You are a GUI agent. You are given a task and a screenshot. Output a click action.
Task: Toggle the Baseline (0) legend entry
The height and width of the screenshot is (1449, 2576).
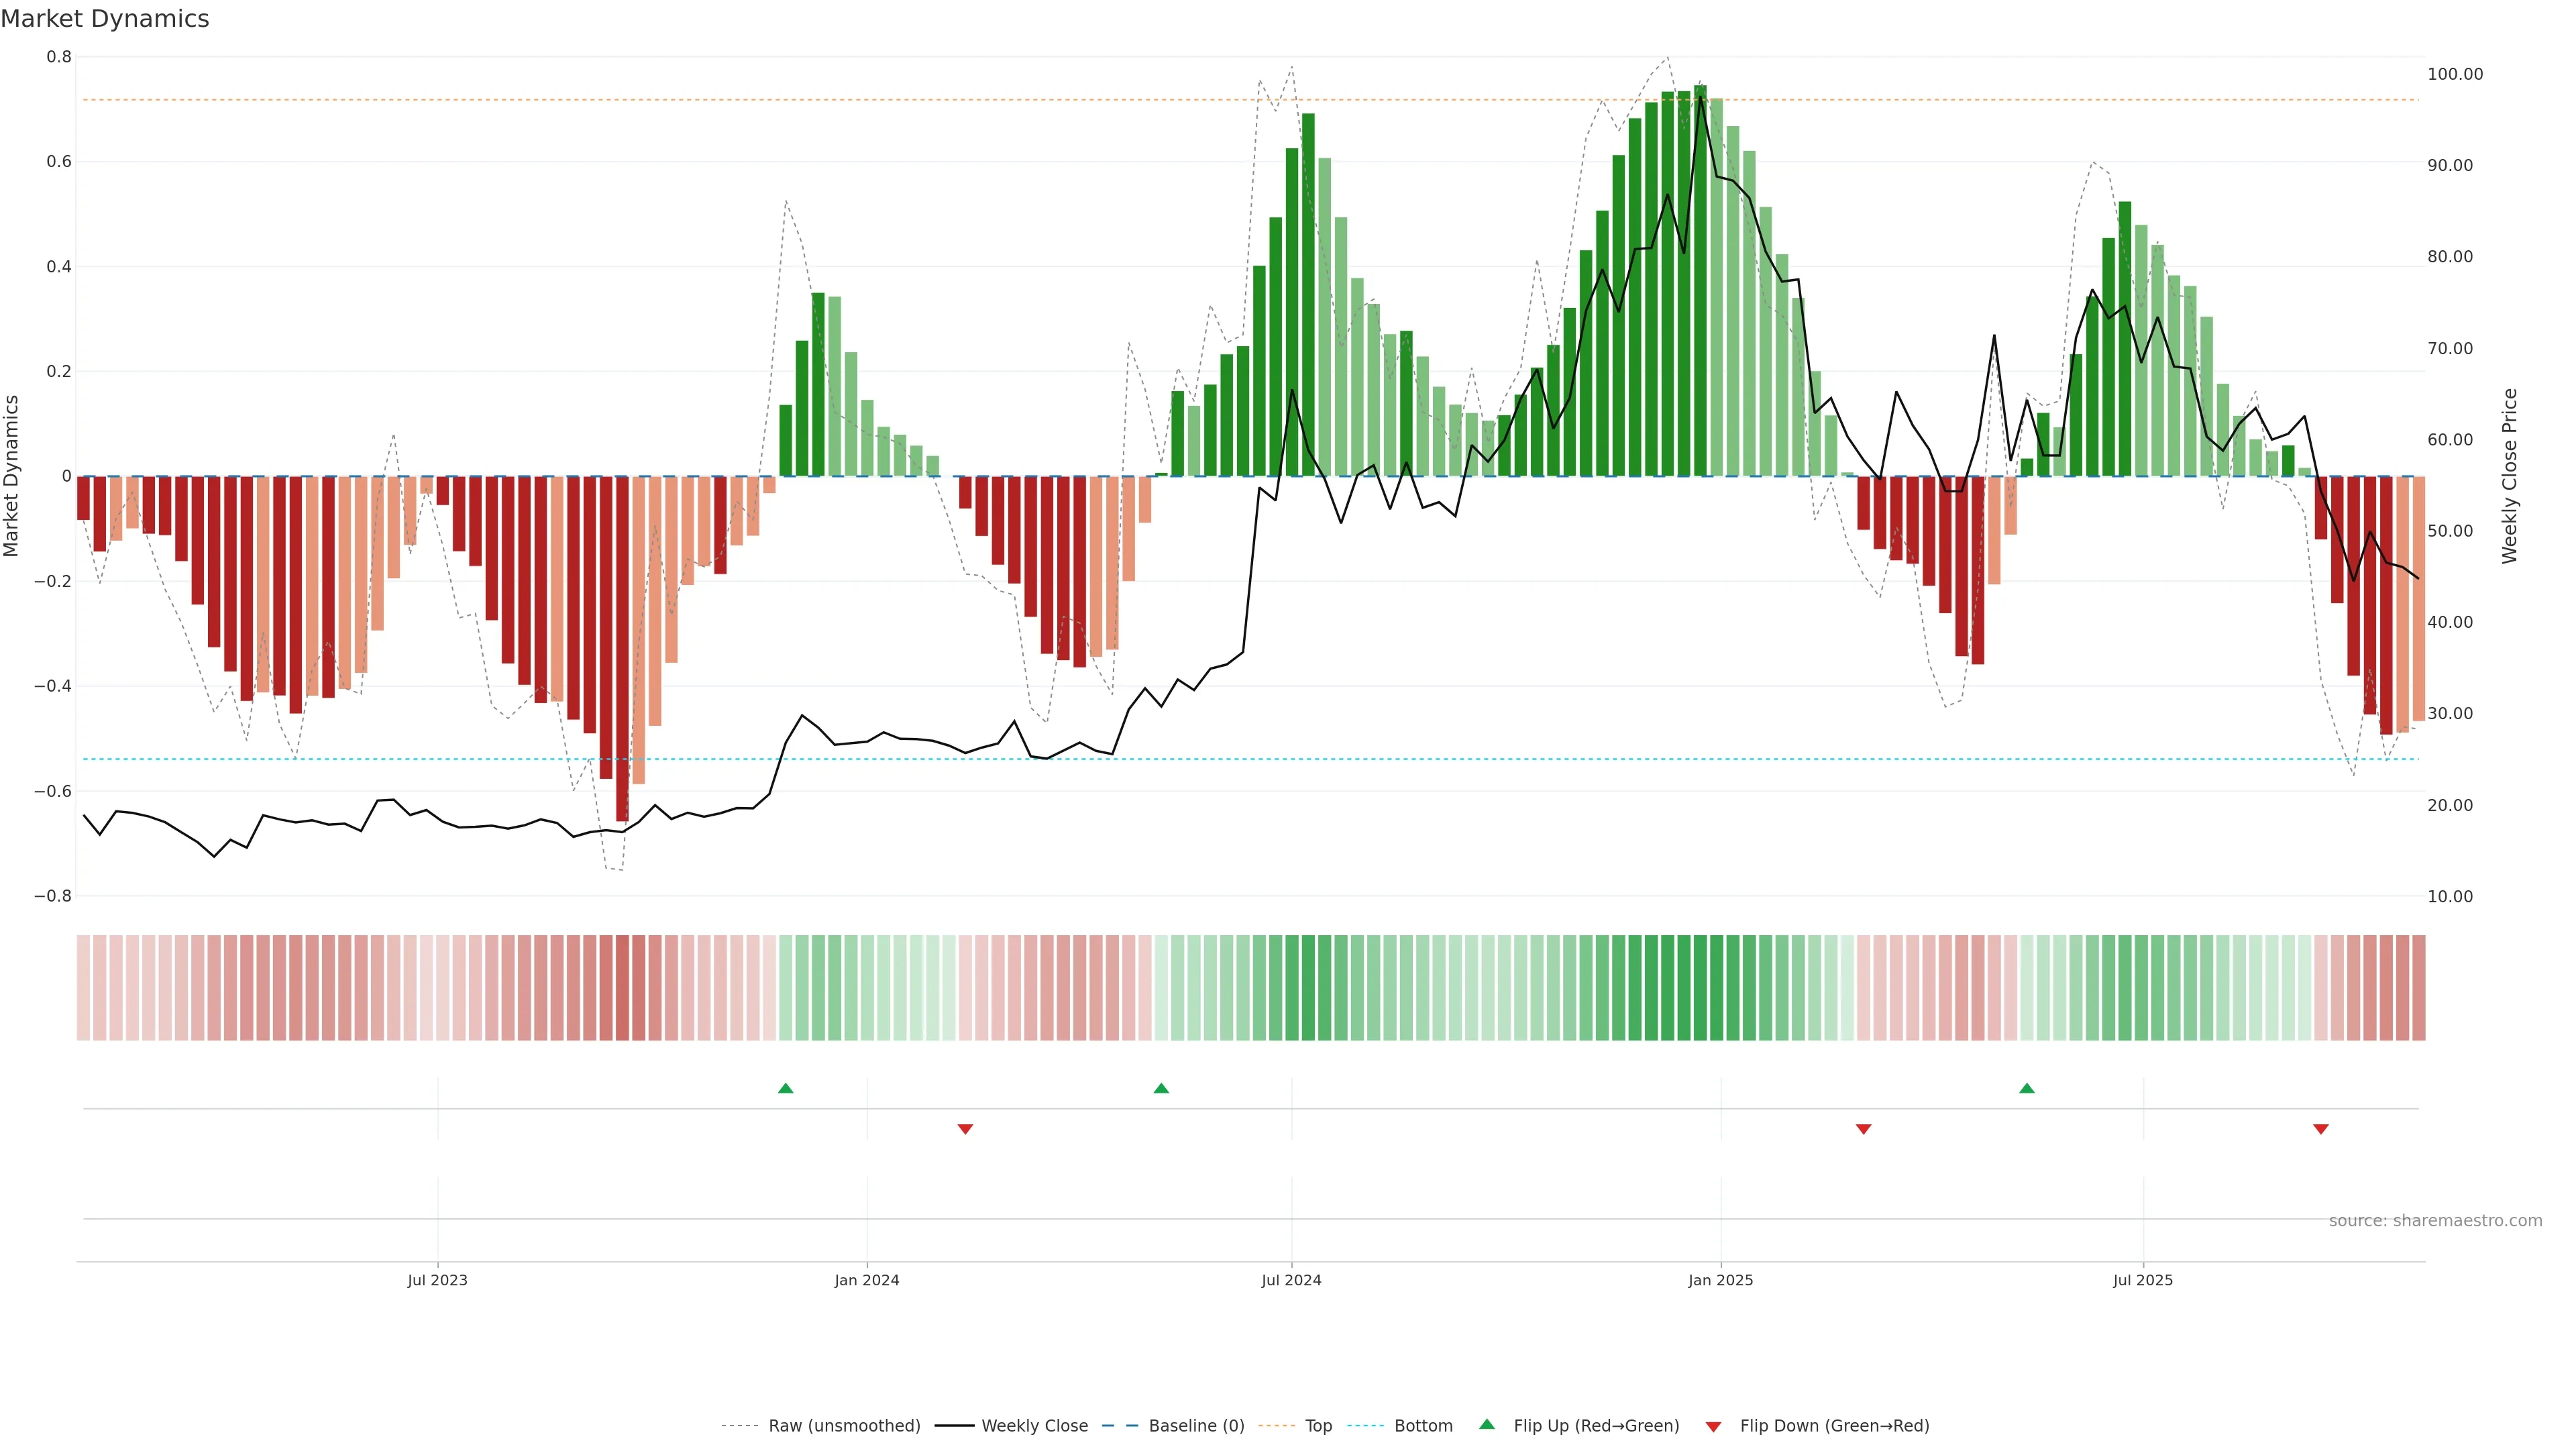[1196, 1426]
